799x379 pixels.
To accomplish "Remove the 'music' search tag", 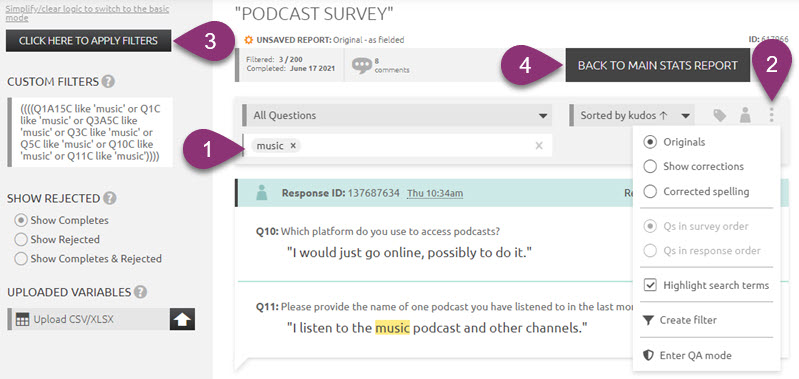I will click(292, 146).
